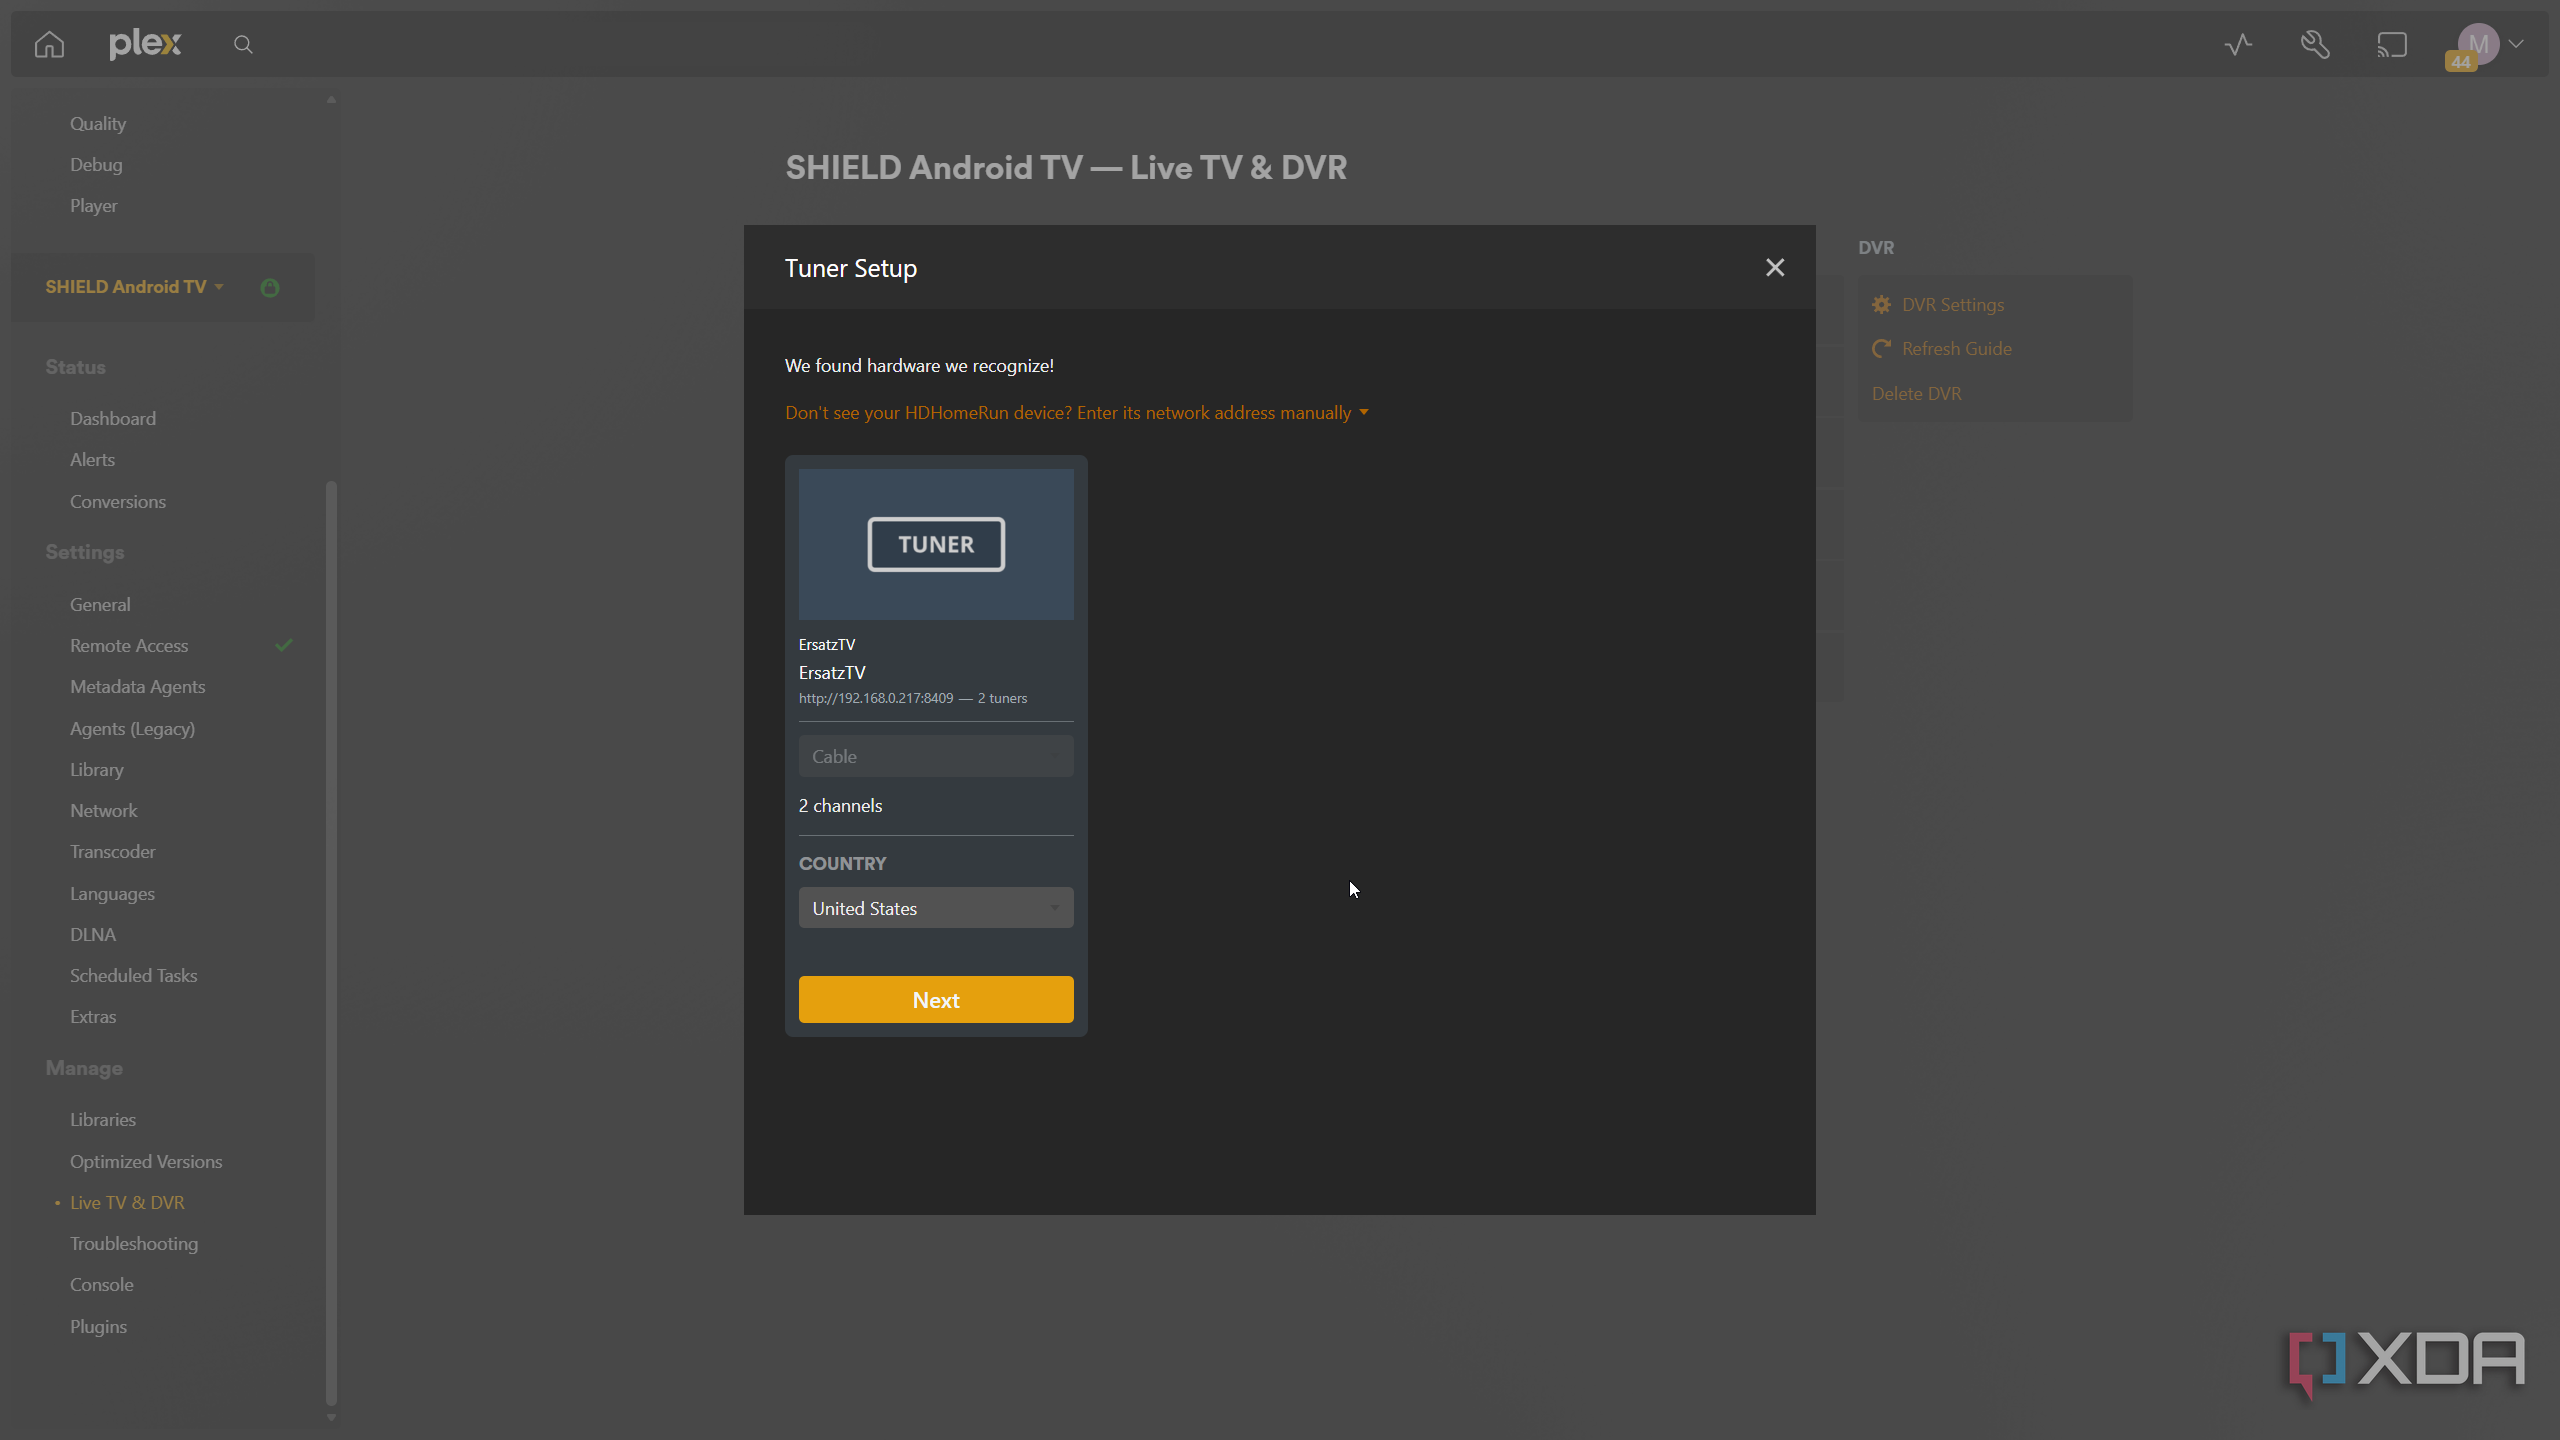
Task: Expand enter network address manually link
Action: click(x=1077, y=412)
